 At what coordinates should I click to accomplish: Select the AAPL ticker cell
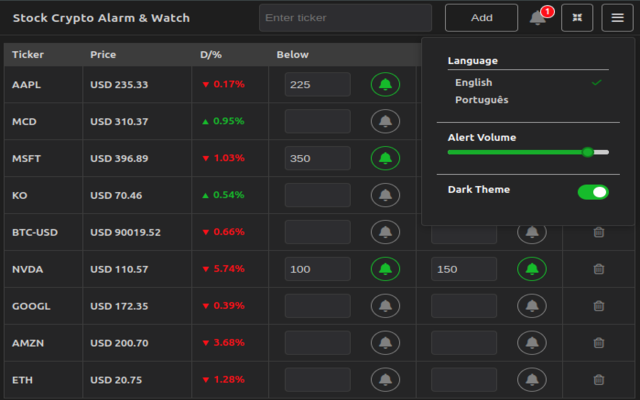point(43,84)
